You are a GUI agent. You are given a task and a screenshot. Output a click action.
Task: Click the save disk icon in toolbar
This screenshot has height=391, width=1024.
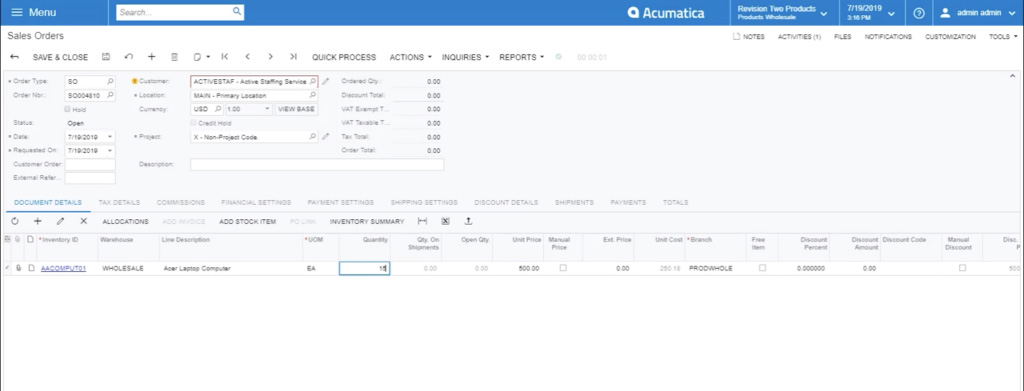coord(106,57)
